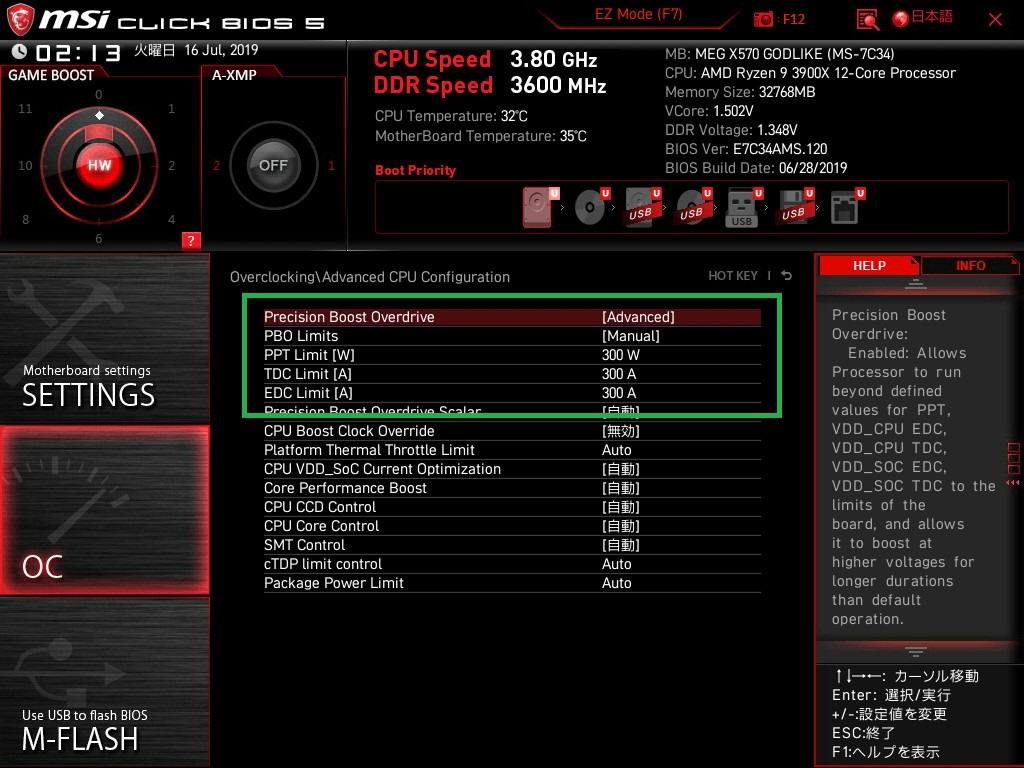
Task: Change CPU VDD_SoC Current Optimization value
Action: point(620,469)
